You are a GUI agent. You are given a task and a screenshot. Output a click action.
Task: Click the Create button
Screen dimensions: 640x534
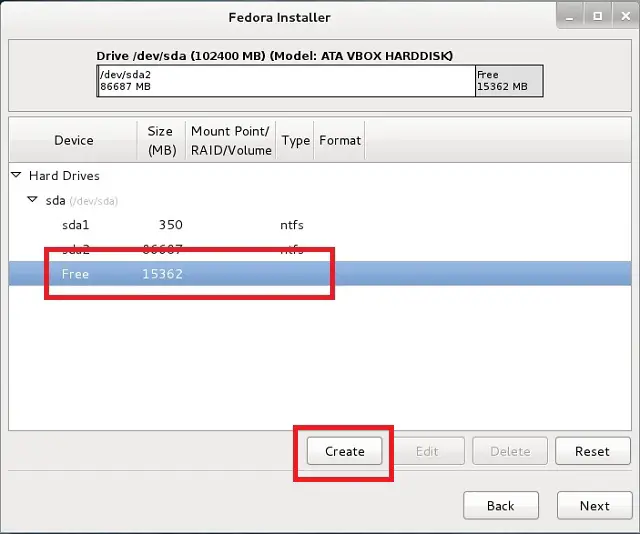pyautogui.click(x=344, y=451)
